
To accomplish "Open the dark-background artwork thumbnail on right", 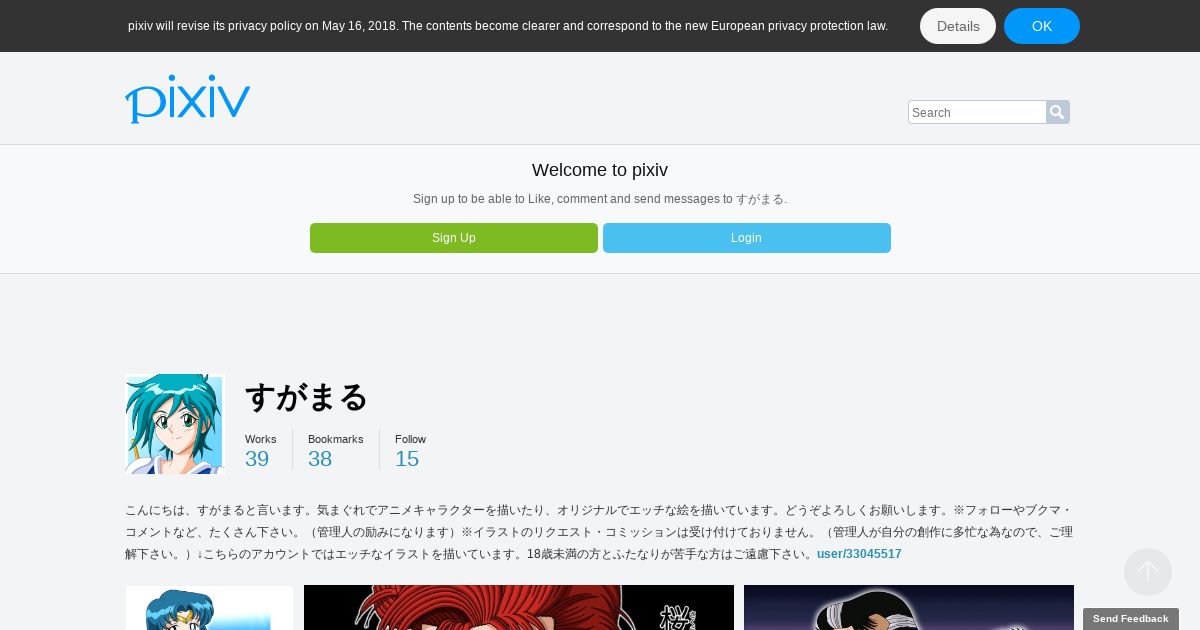I will 909,608.
